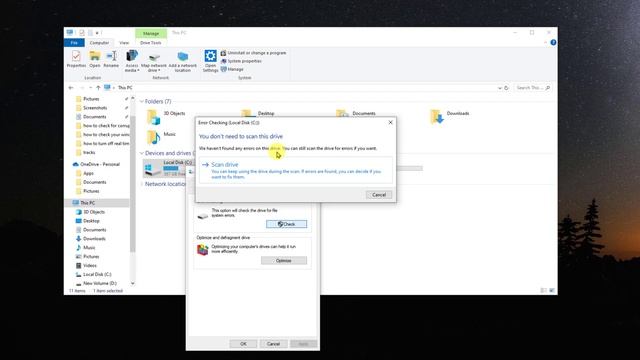
Task: Select Screenshots in the sidebar
Action: click(x=95, y=108)
